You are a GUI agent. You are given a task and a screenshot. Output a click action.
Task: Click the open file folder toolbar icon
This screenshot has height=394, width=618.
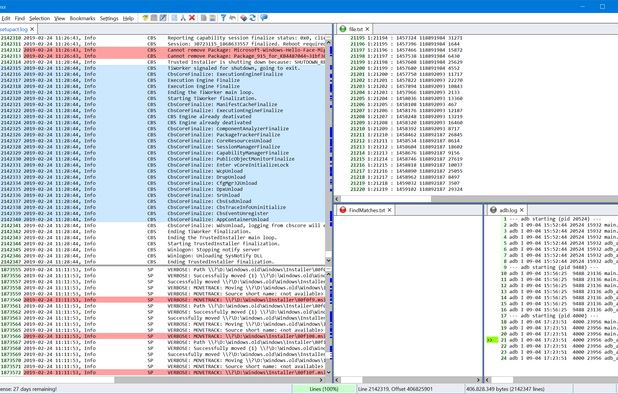[x=145, y=18]
